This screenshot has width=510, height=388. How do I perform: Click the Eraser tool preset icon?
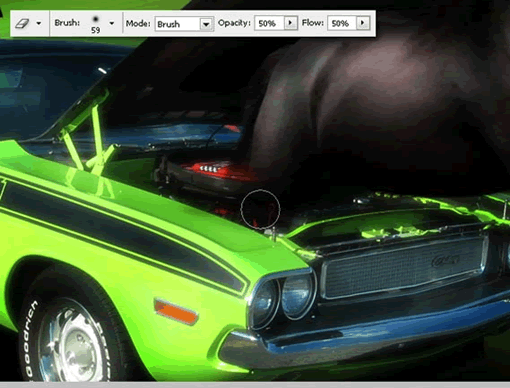click(x=22, y=23)
